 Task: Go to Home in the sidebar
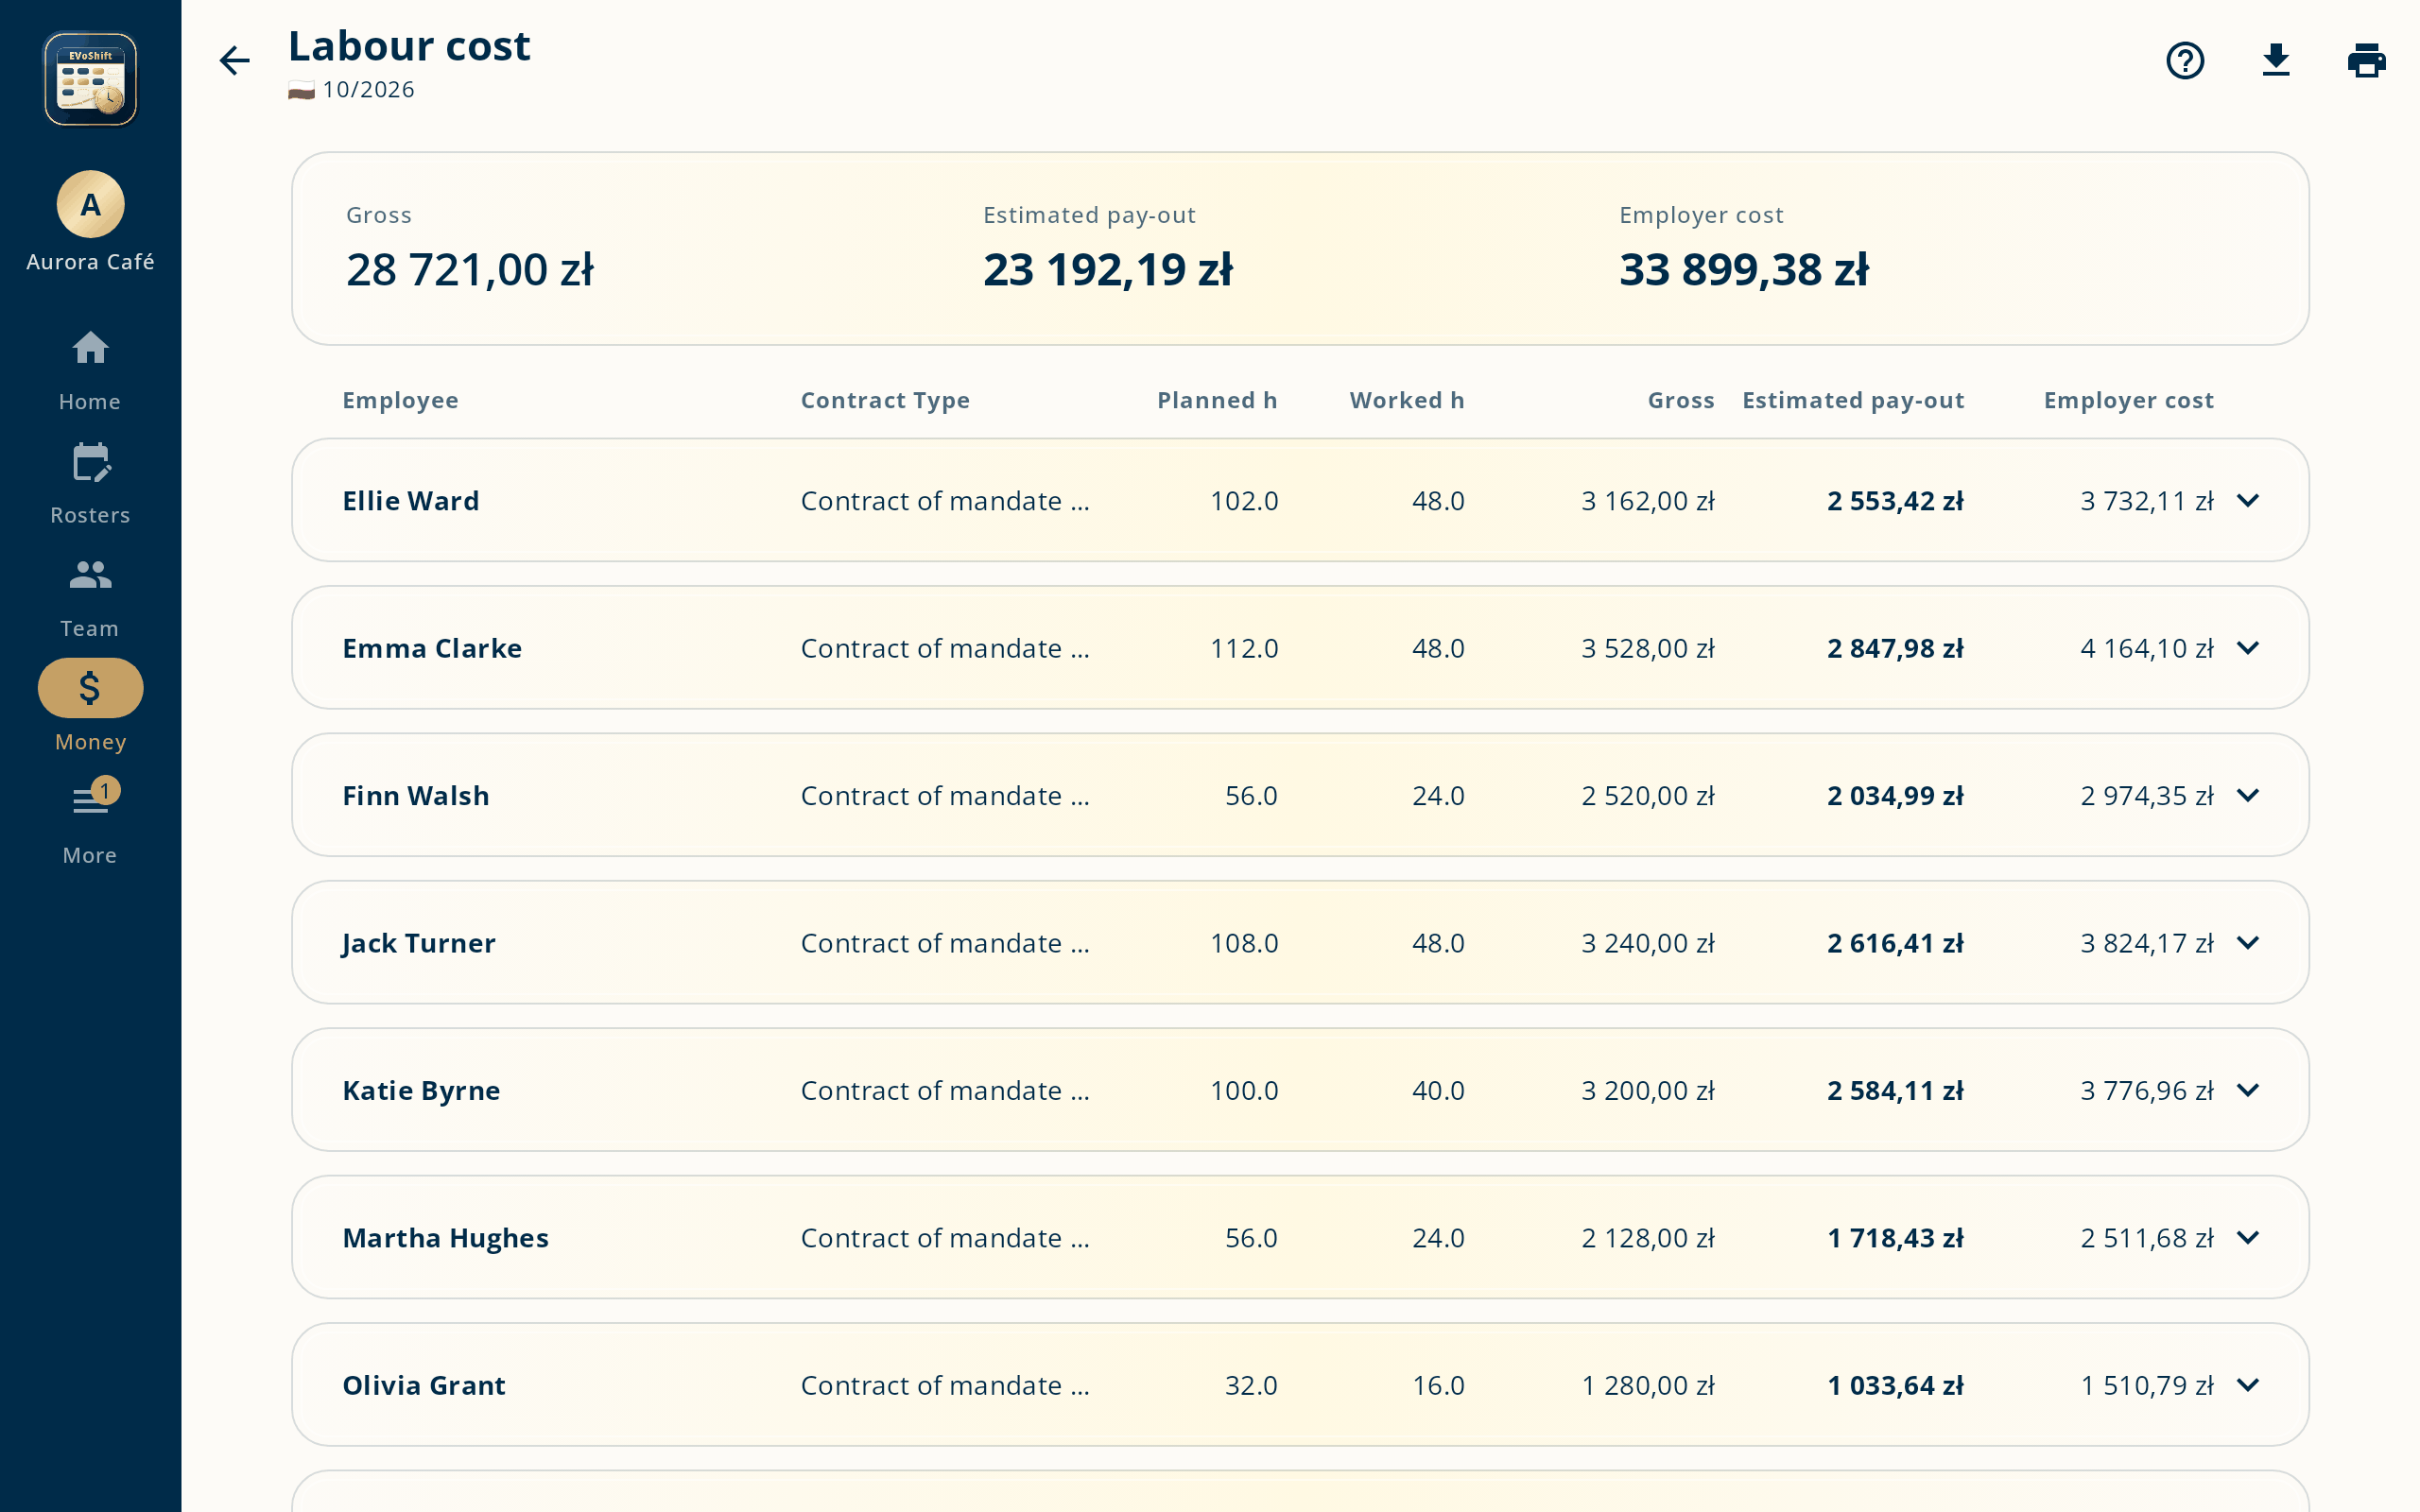pyautogui.click(x=90, y=371)
